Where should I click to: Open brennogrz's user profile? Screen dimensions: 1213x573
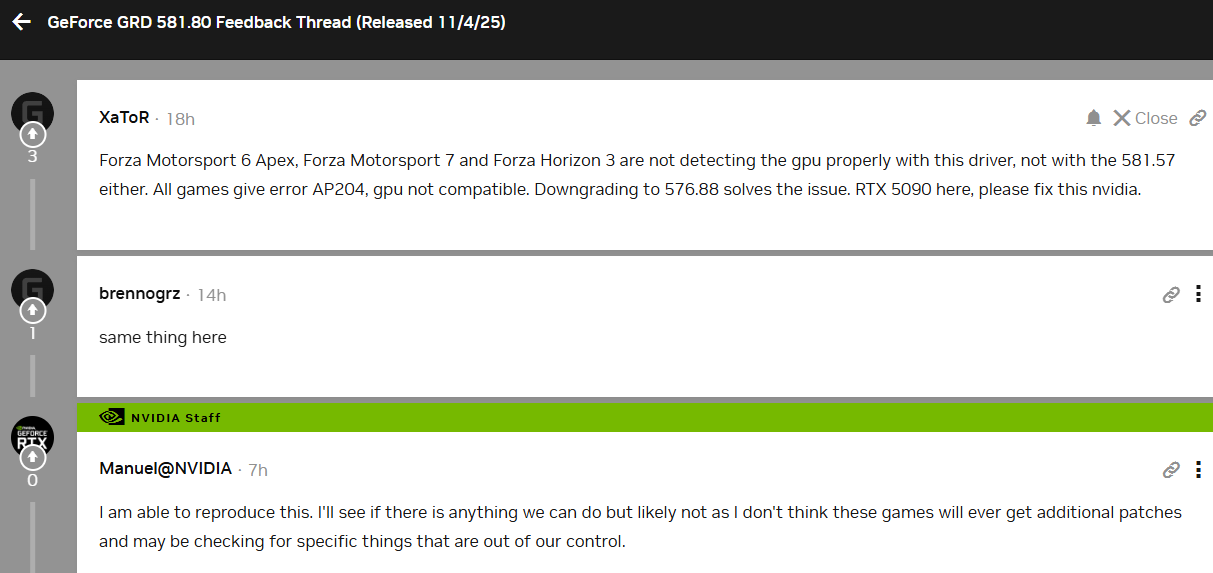point(139,294)
